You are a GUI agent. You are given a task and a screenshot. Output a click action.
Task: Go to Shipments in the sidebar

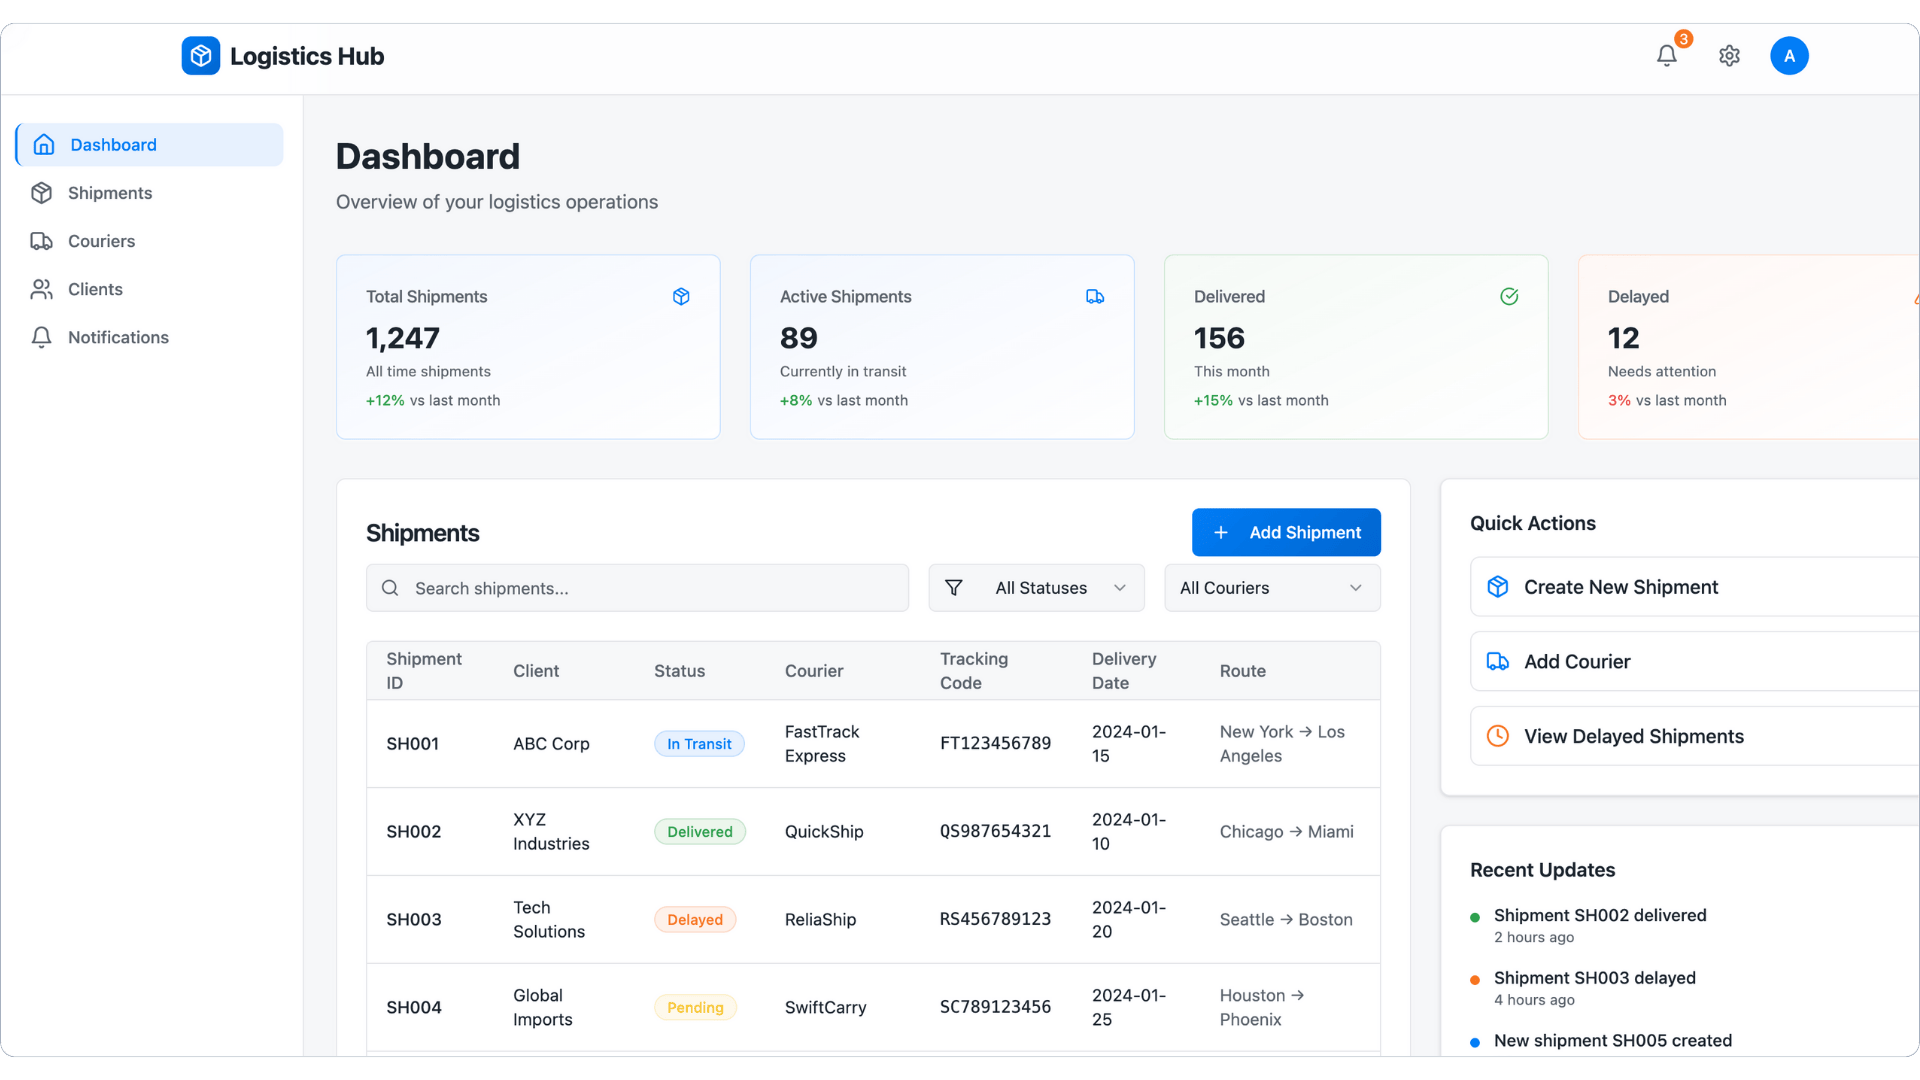(110, 193)
